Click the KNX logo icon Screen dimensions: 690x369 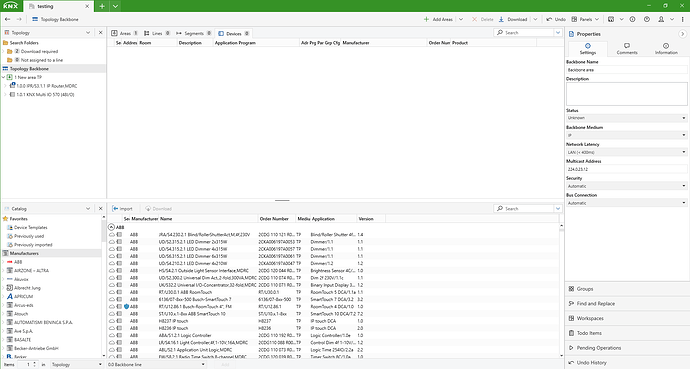tap(11, 6)
